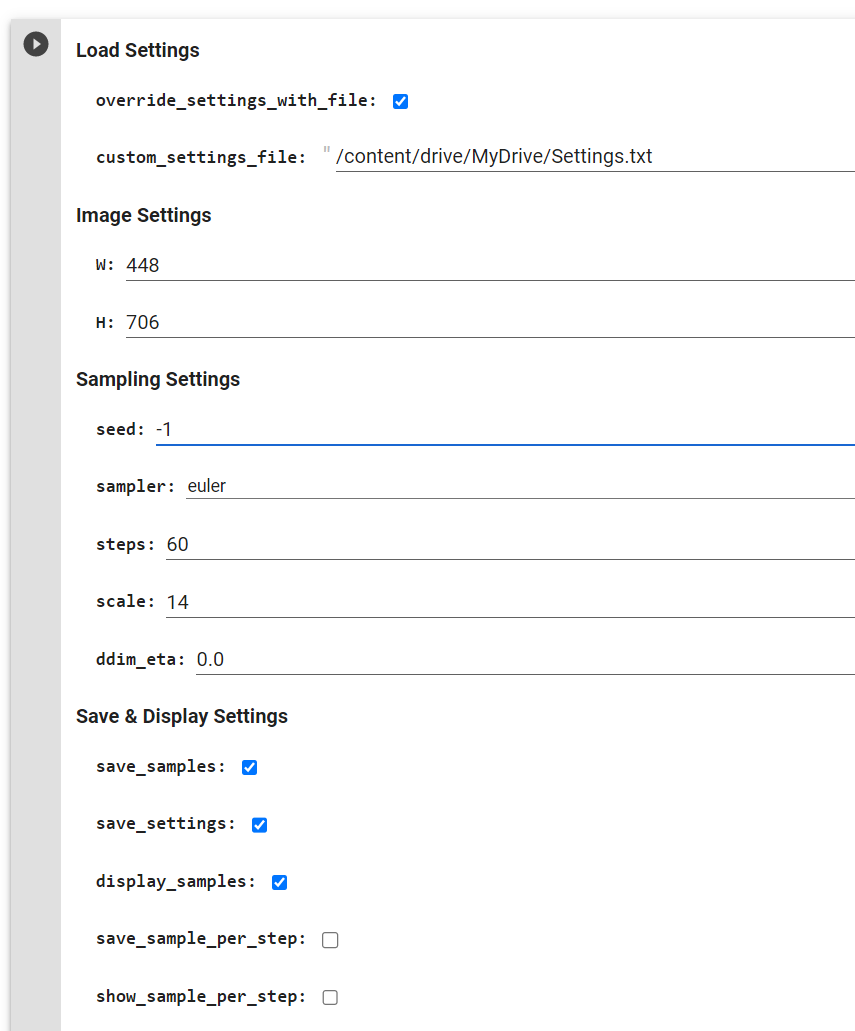Click the custom_settings_file path field

594,157
